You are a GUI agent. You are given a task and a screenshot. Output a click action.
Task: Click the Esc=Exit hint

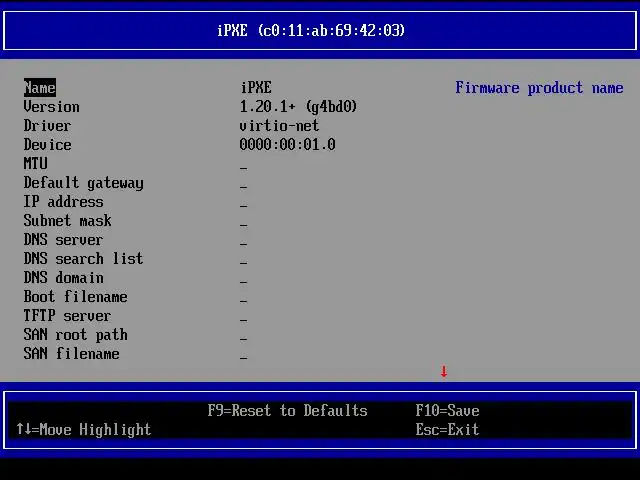click(447, 429)
